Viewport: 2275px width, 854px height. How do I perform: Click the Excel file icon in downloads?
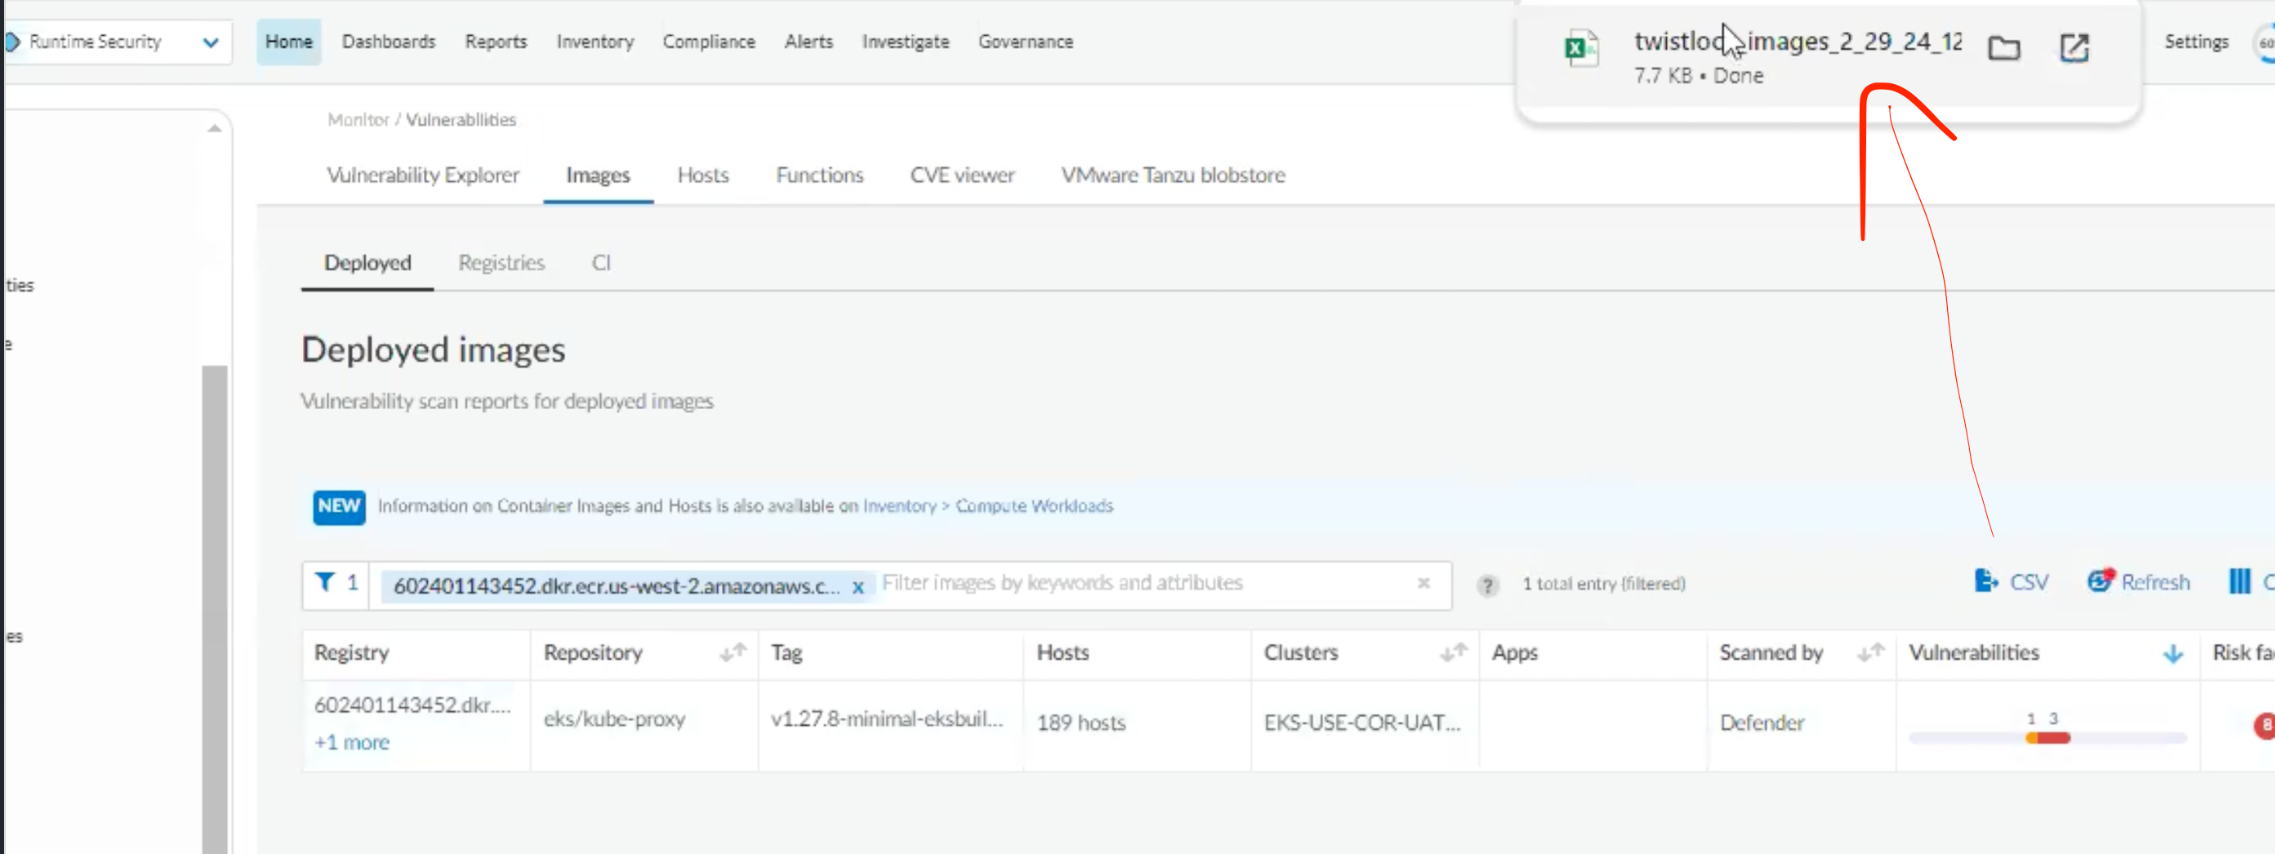1581,48
